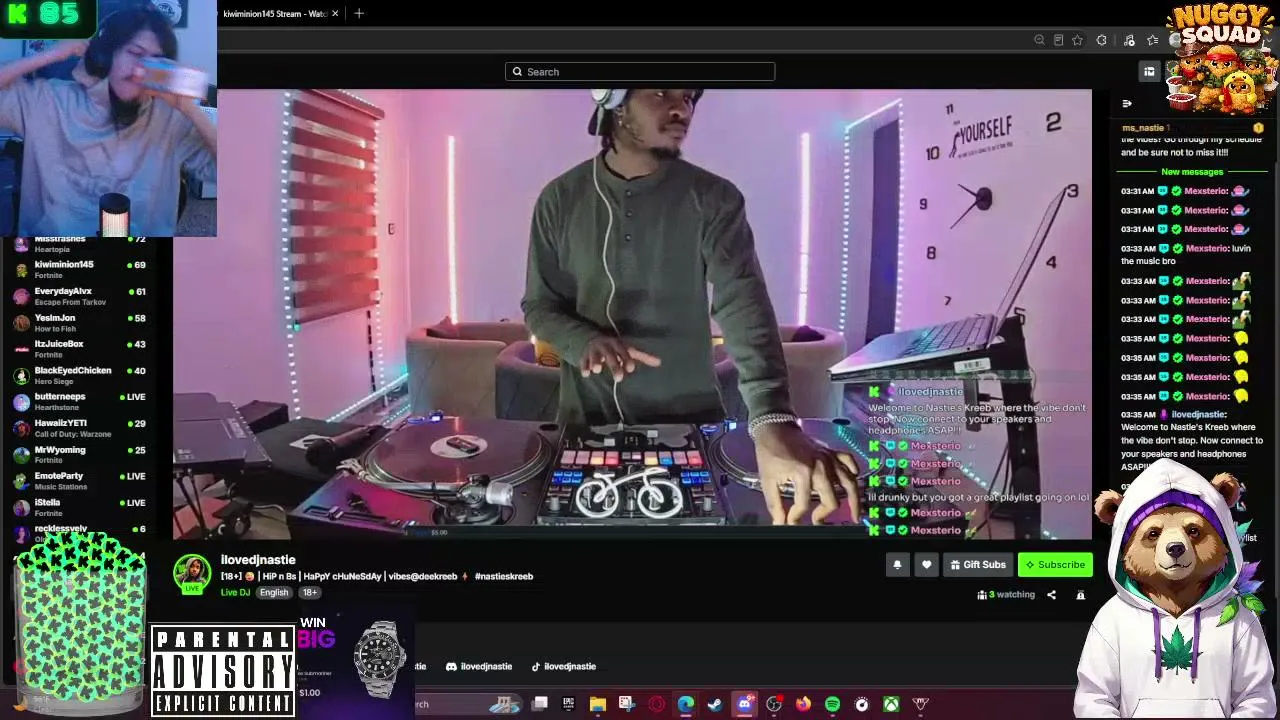Open Snipping Tool from the taskbar
1280x720 pixels.
[x=627, y=705]
